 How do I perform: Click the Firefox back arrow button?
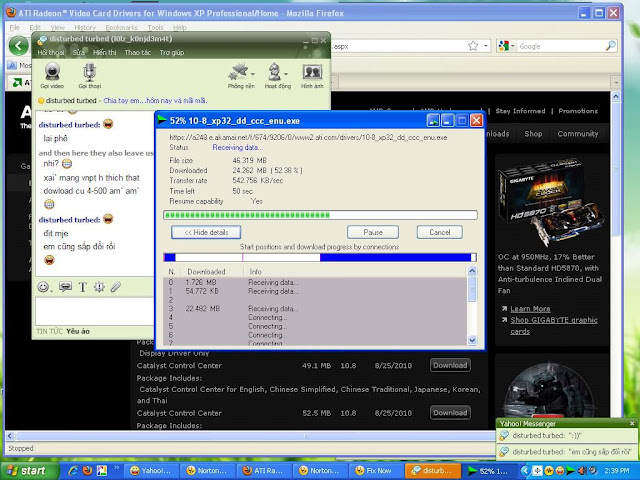pyautogui.click(x=18, y=47)
